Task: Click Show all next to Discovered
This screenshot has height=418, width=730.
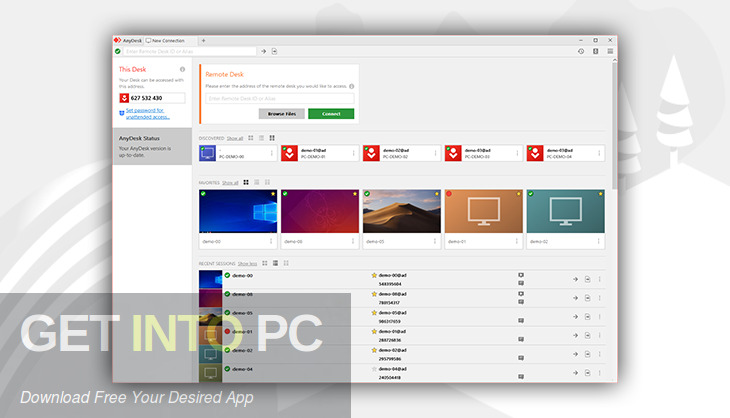Action: pos(235,138)
